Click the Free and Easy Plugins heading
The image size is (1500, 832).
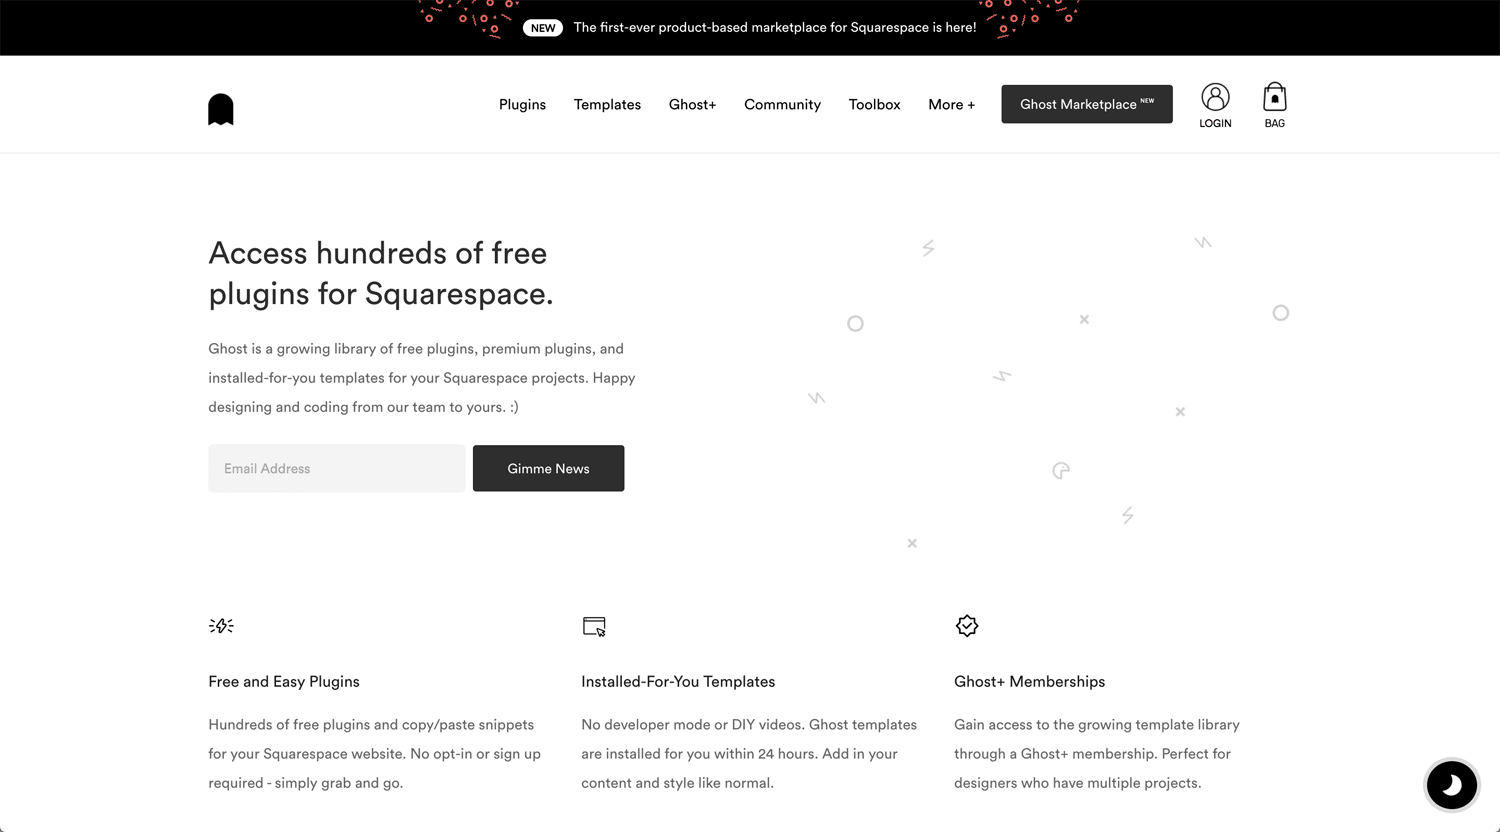click(x=284, y=681)
